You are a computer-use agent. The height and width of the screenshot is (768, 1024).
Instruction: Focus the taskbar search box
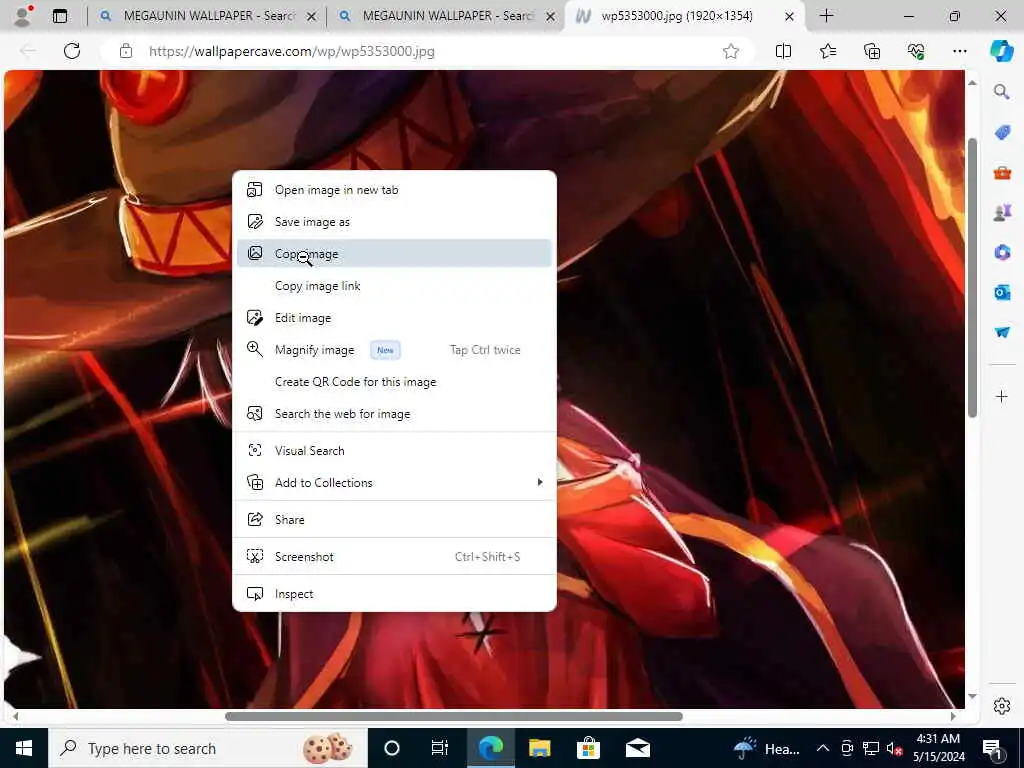click(x=208, y=748)
